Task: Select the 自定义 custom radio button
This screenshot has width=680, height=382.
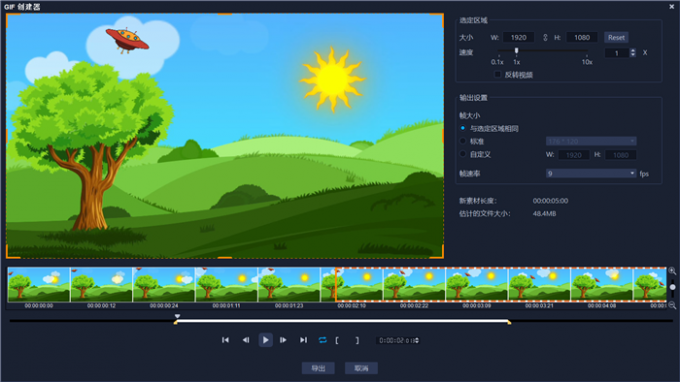Action: (463, 154)
